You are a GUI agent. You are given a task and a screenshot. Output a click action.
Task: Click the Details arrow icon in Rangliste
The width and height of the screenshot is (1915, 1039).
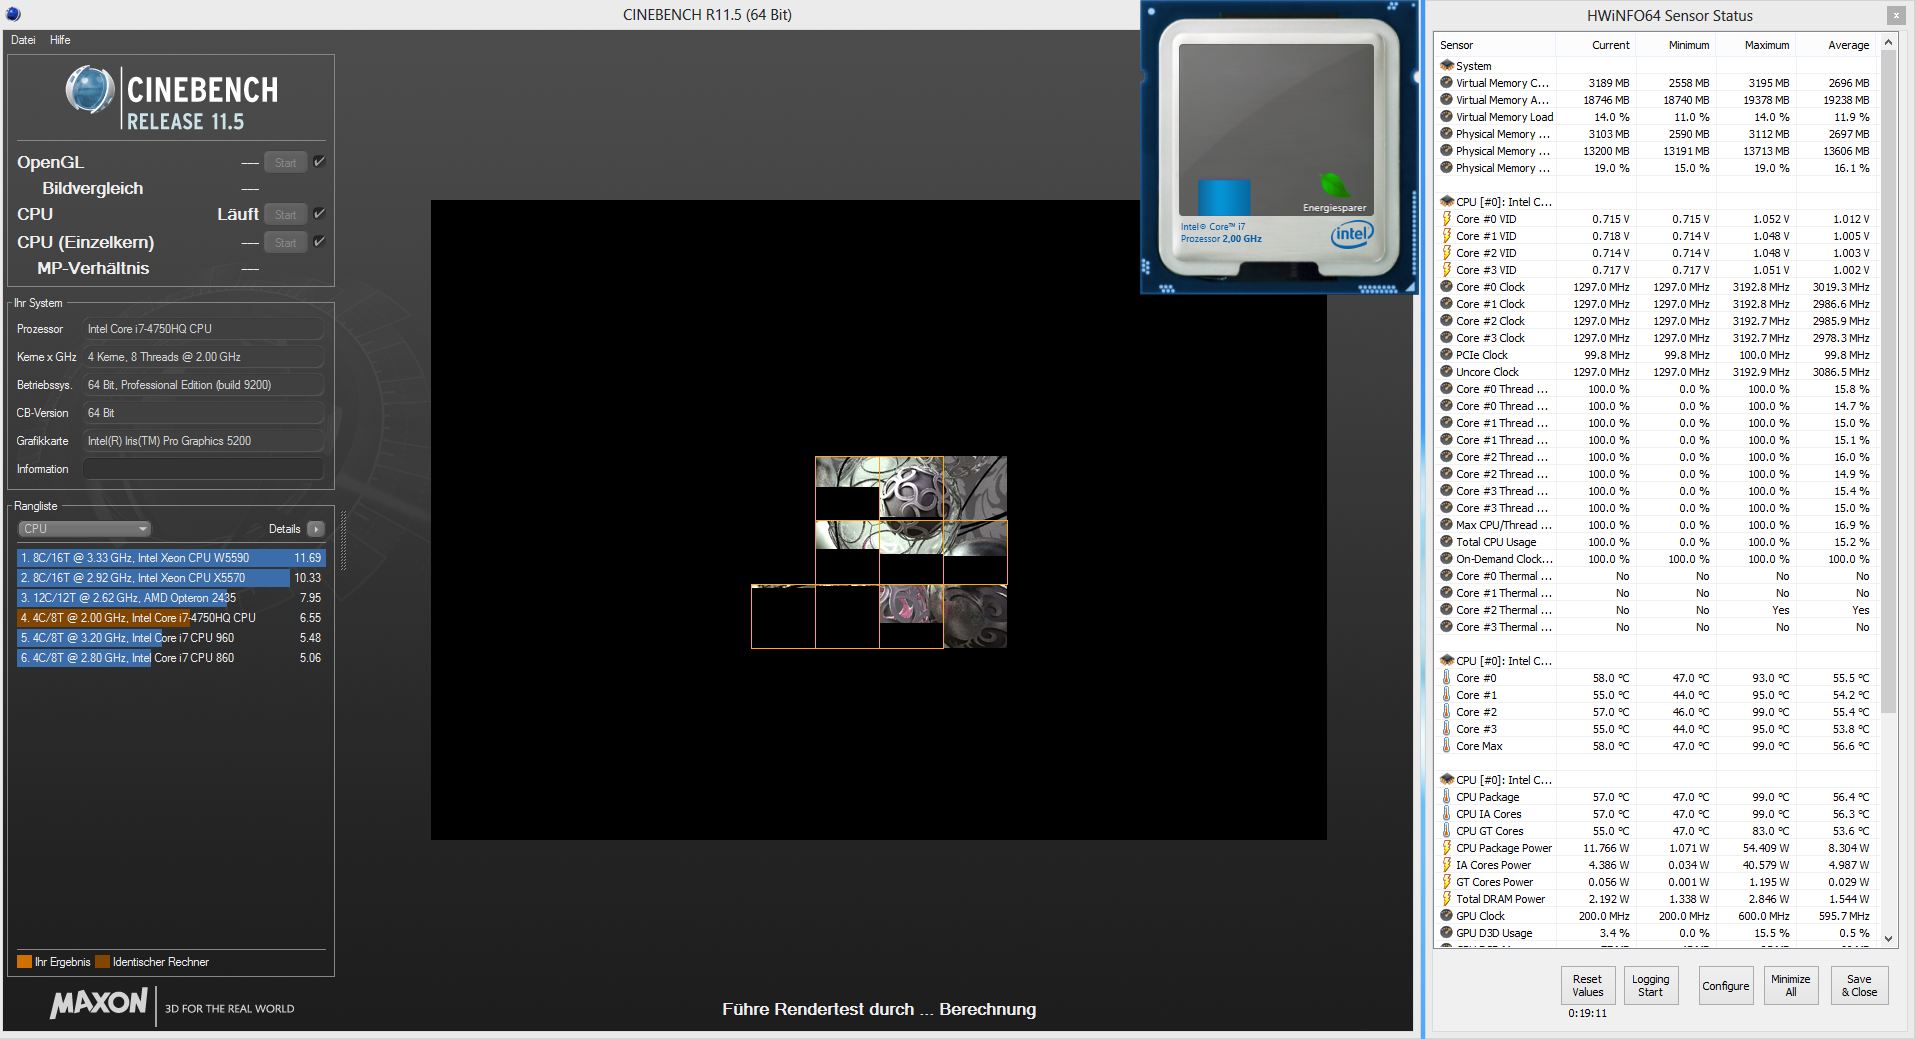[x=316, y=529]
